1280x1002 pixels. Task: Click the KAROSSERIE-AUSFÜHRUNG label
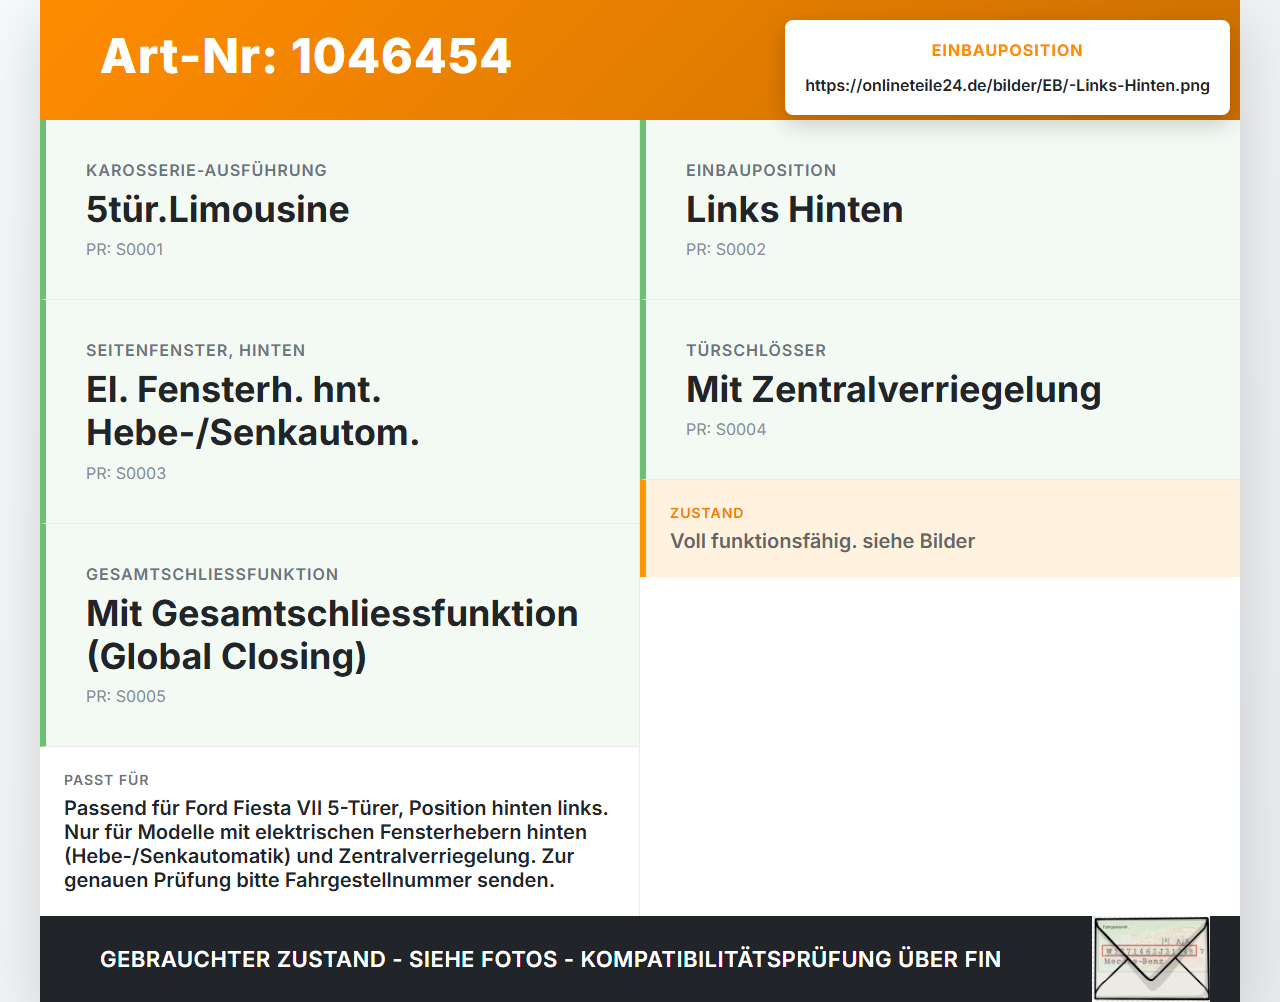(206, 170)
